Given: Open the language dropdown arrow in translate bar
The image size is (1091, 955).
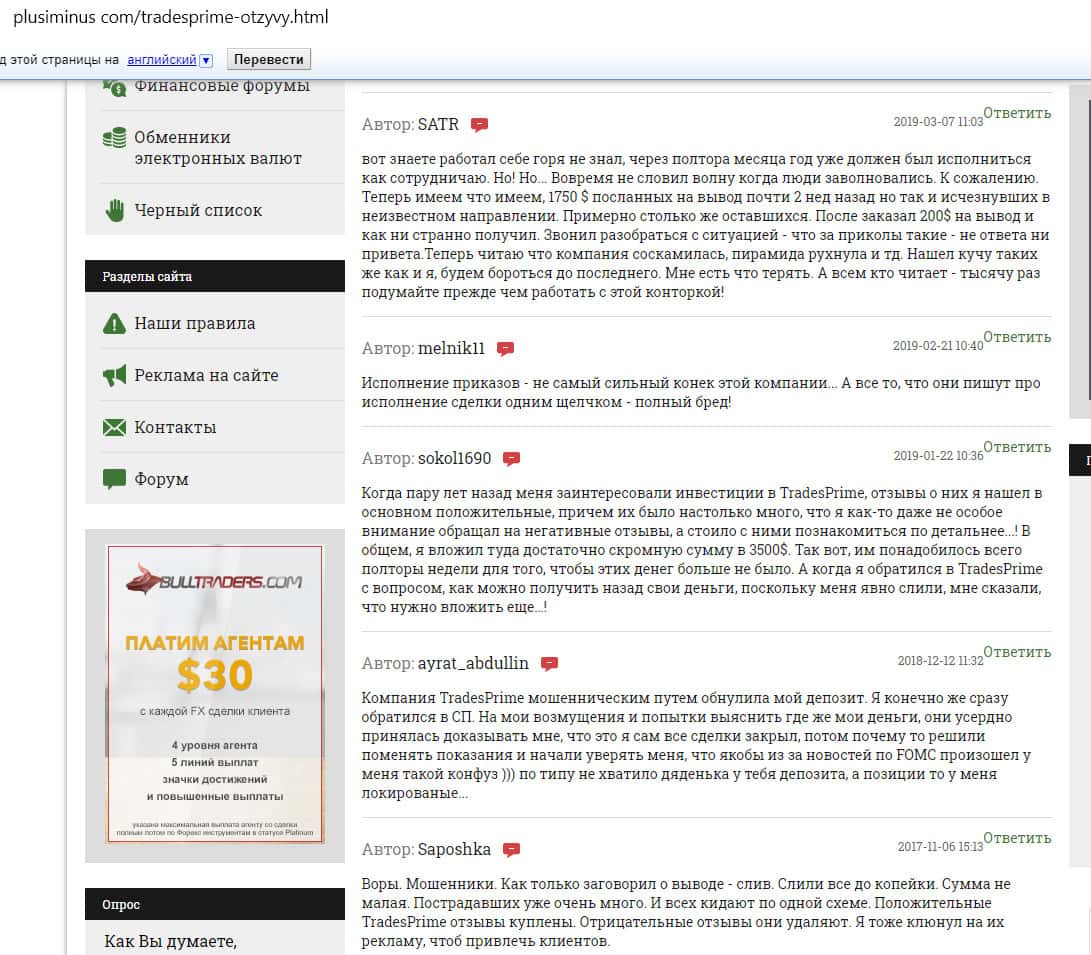Looking at the screenshot, I should [206, 61].
